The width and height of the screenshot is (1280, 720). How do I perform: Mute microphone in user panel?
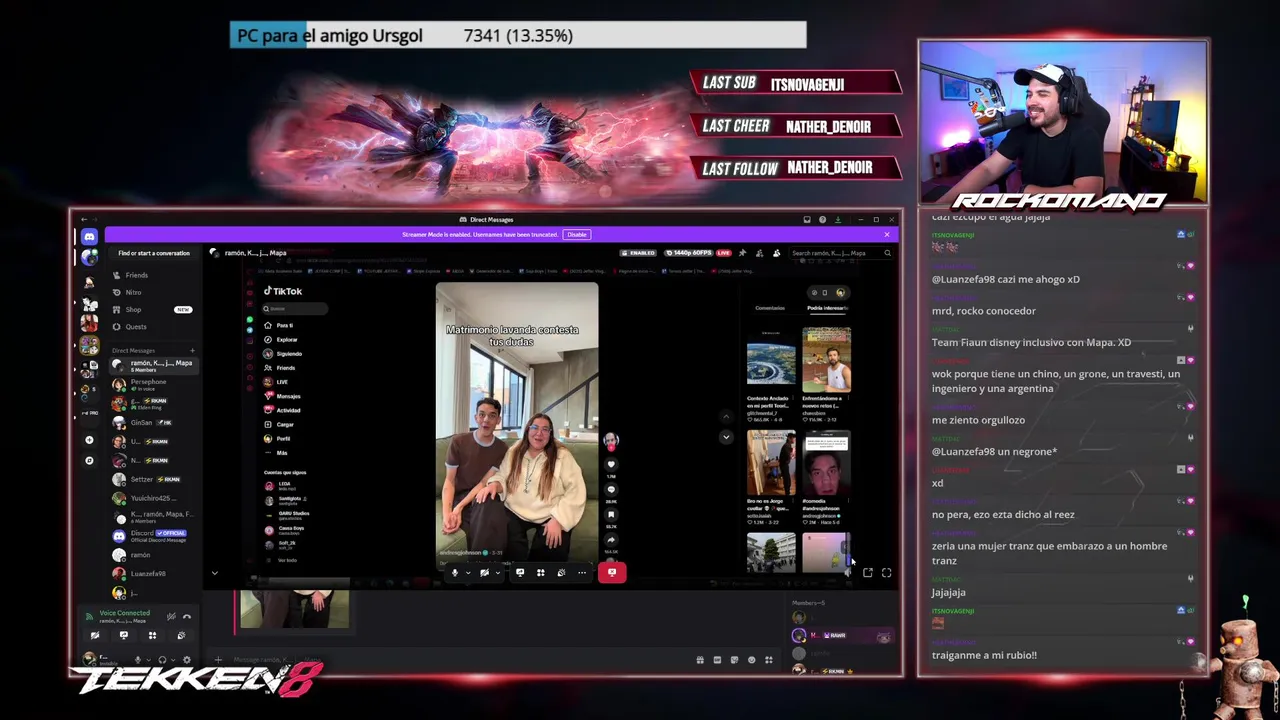pyautogui.click(x=138, y=660)
